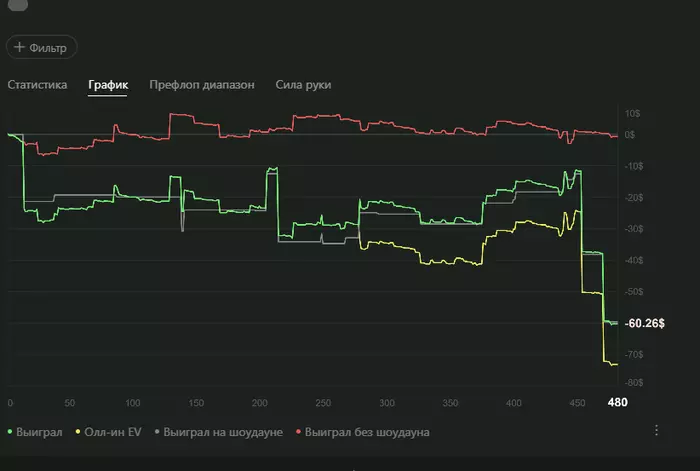Click the rounded gray avatar at top-left

click(18, 4)
